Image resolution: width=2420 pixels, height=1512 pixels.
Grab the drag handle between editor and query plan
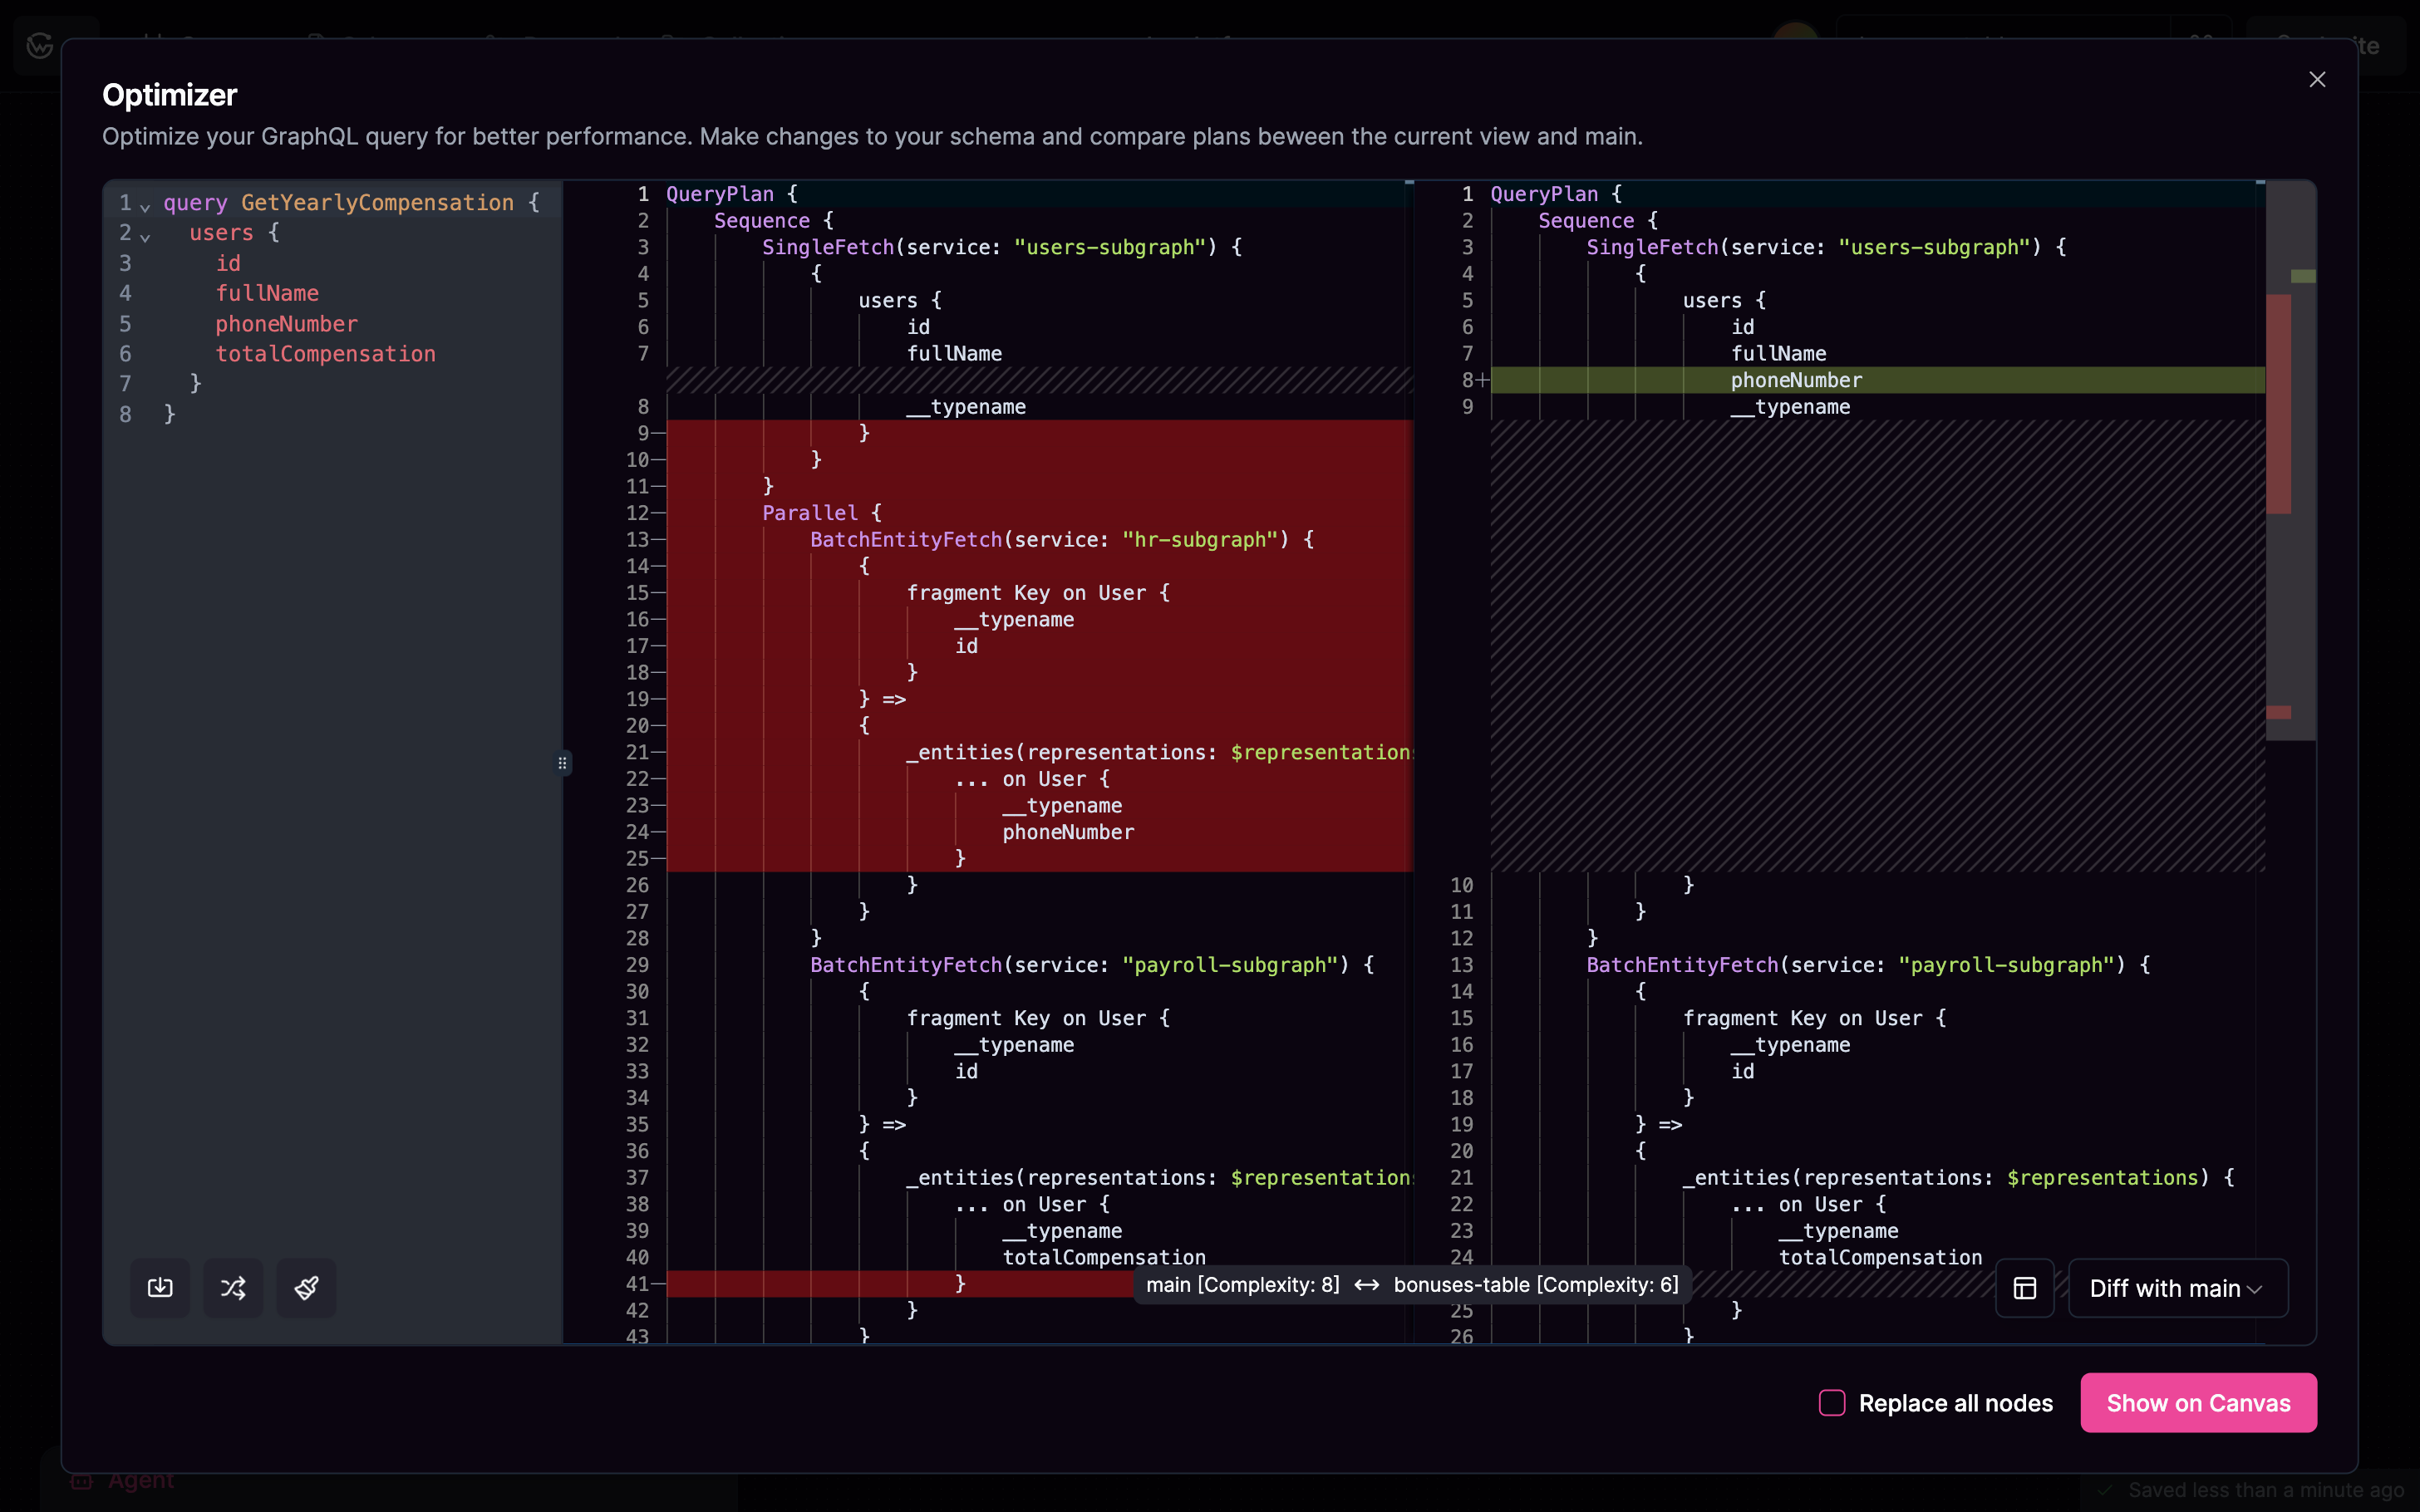click(563, 763)
